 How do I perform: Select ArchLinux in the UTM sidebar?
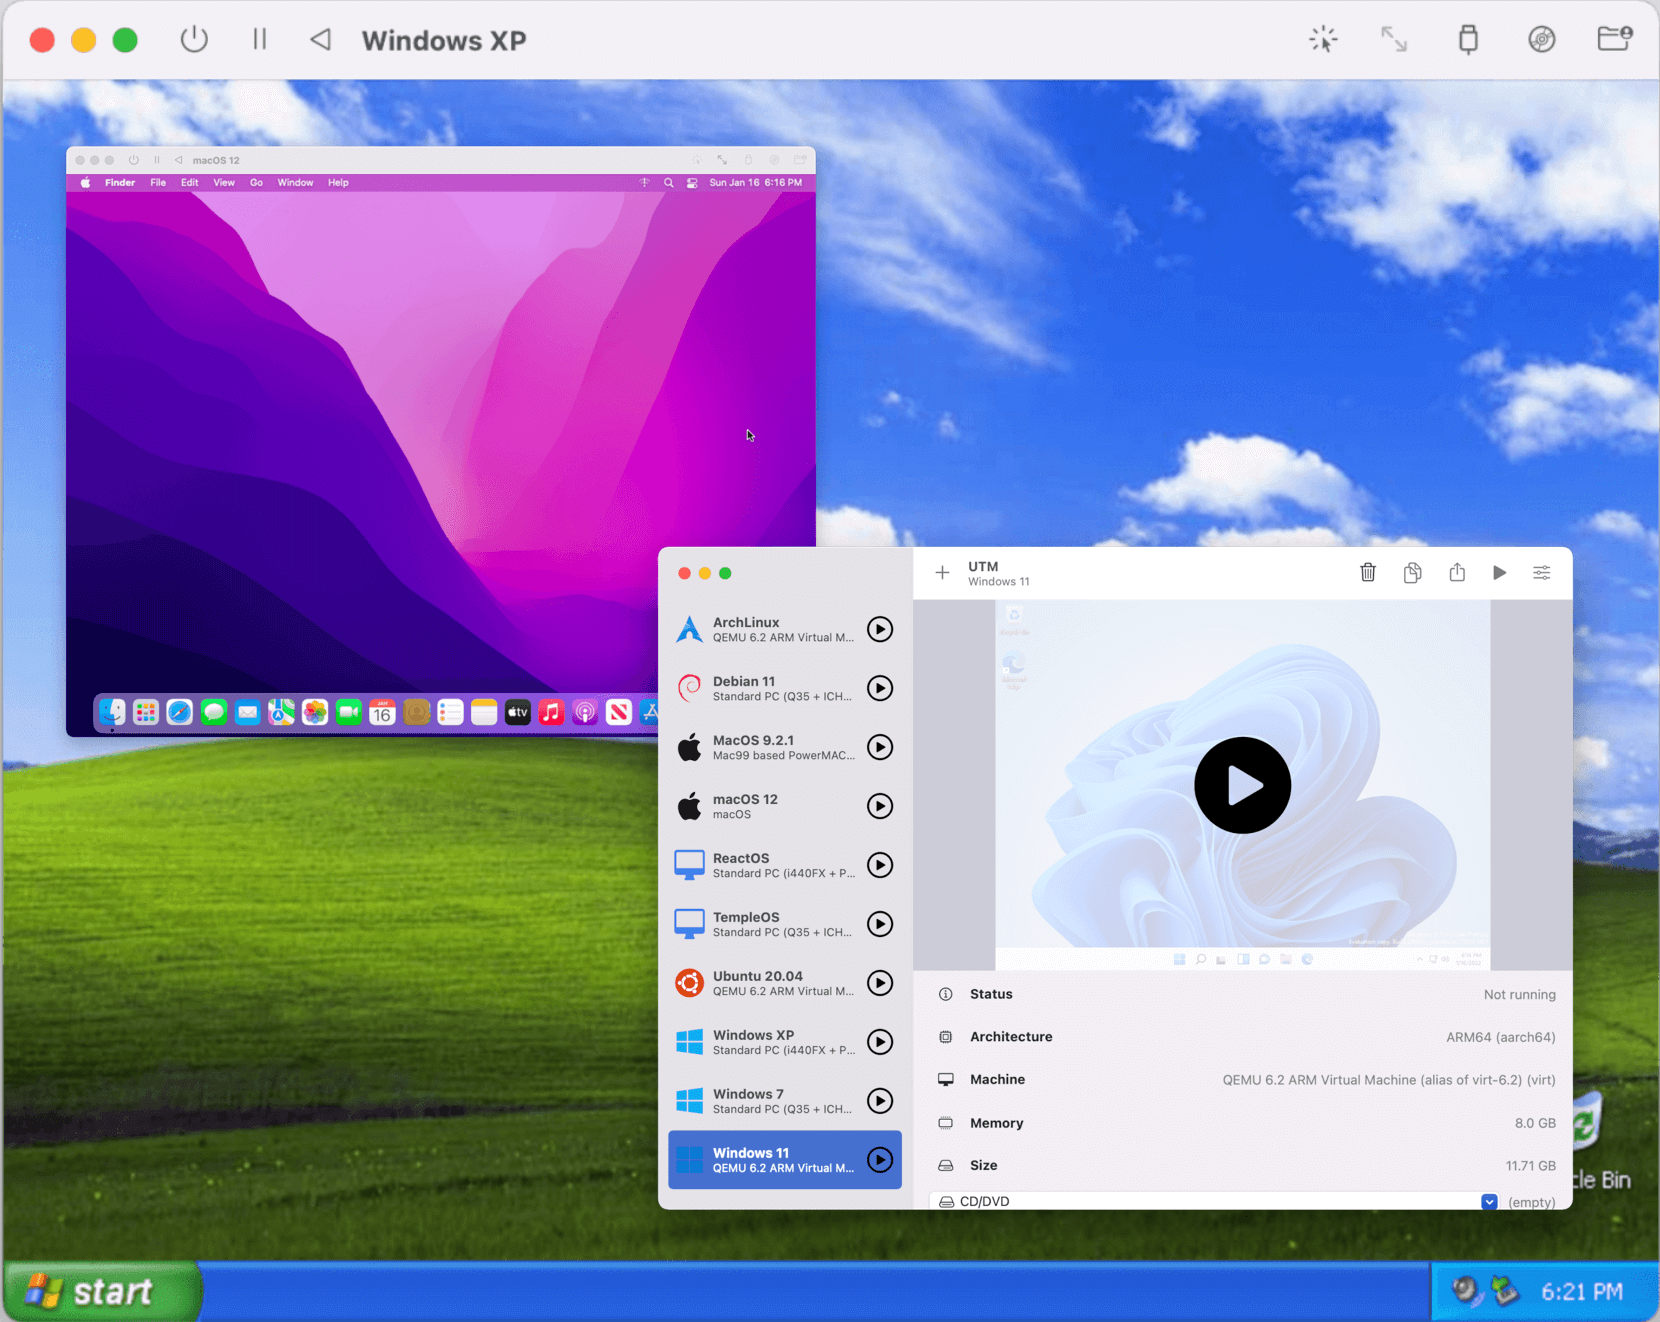click(x=785, y=629)
